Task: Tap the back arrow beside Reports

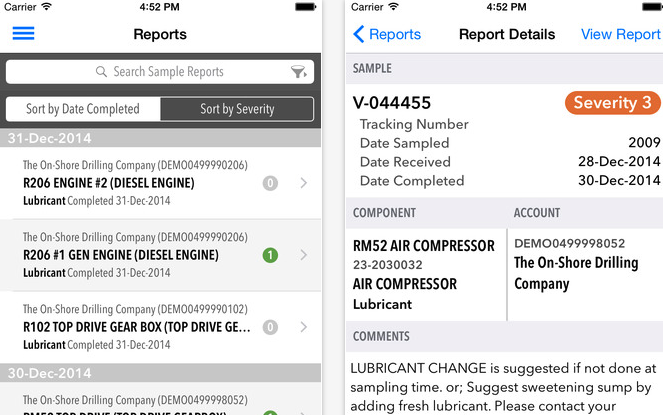Action: (x=359, y=34)
